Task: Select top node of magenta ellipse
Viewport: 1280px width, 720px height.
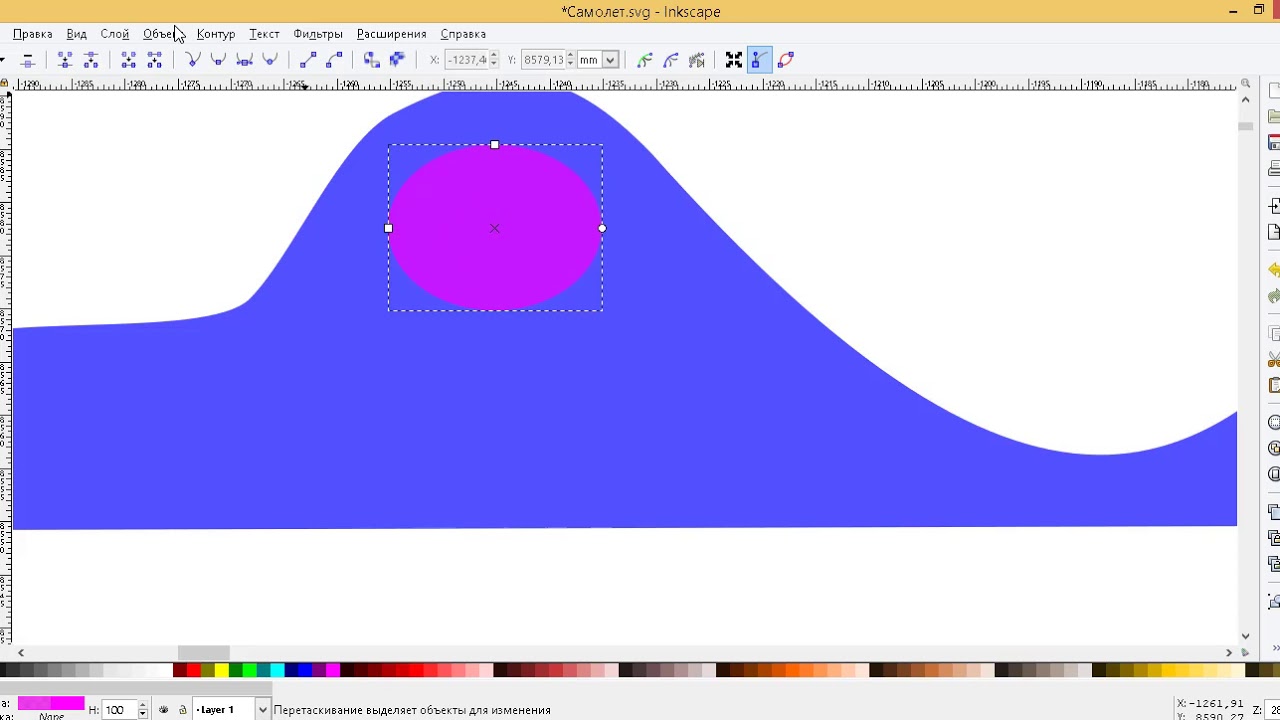Action: point(495,145)
